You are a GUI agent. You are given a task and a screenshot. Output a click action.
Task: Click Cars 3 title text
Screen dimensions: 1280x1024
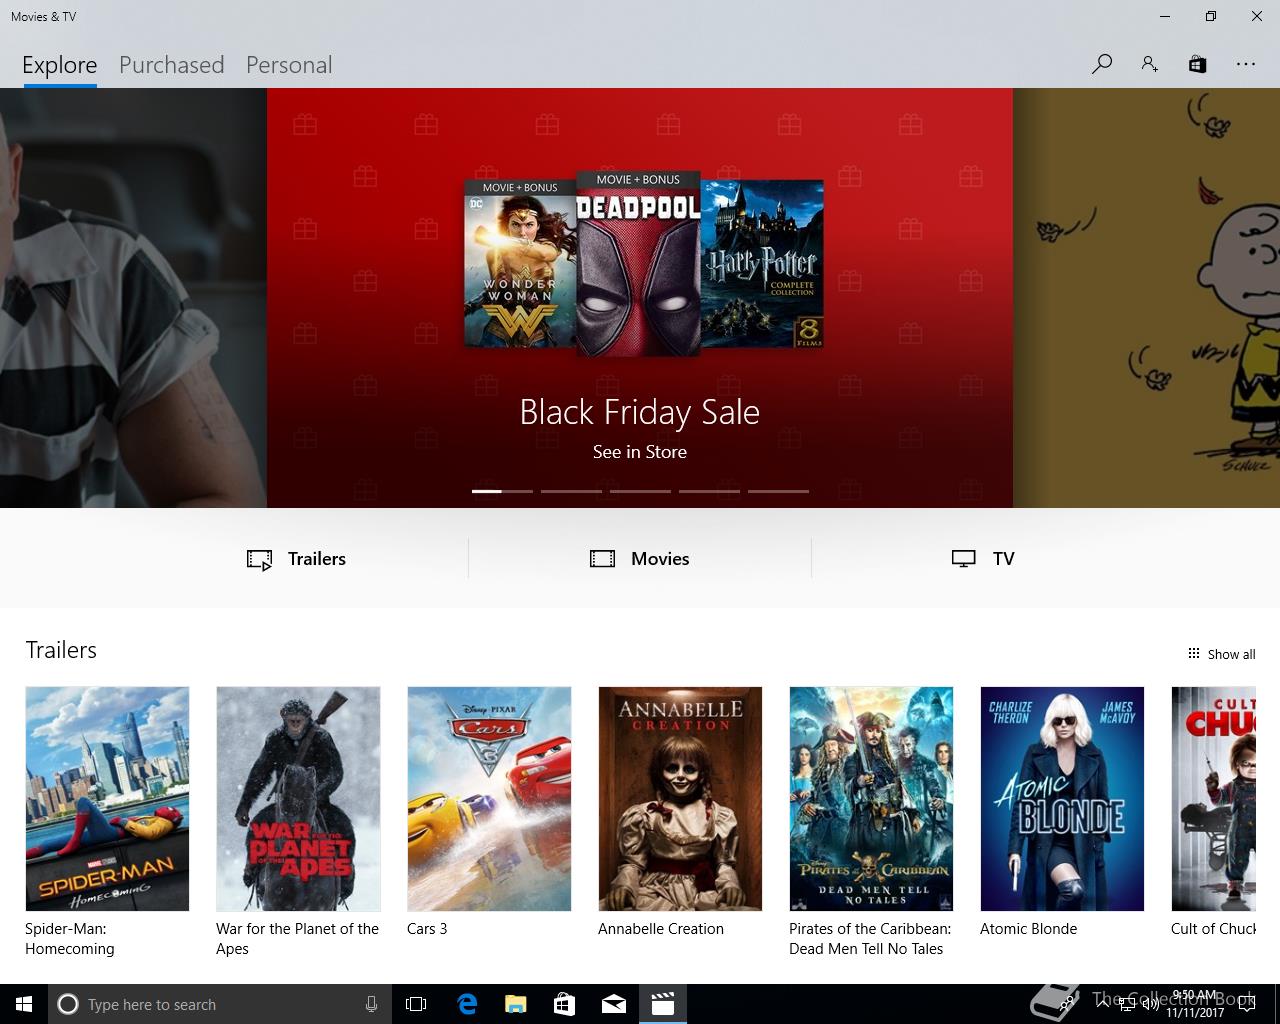[x=427, y=929]
